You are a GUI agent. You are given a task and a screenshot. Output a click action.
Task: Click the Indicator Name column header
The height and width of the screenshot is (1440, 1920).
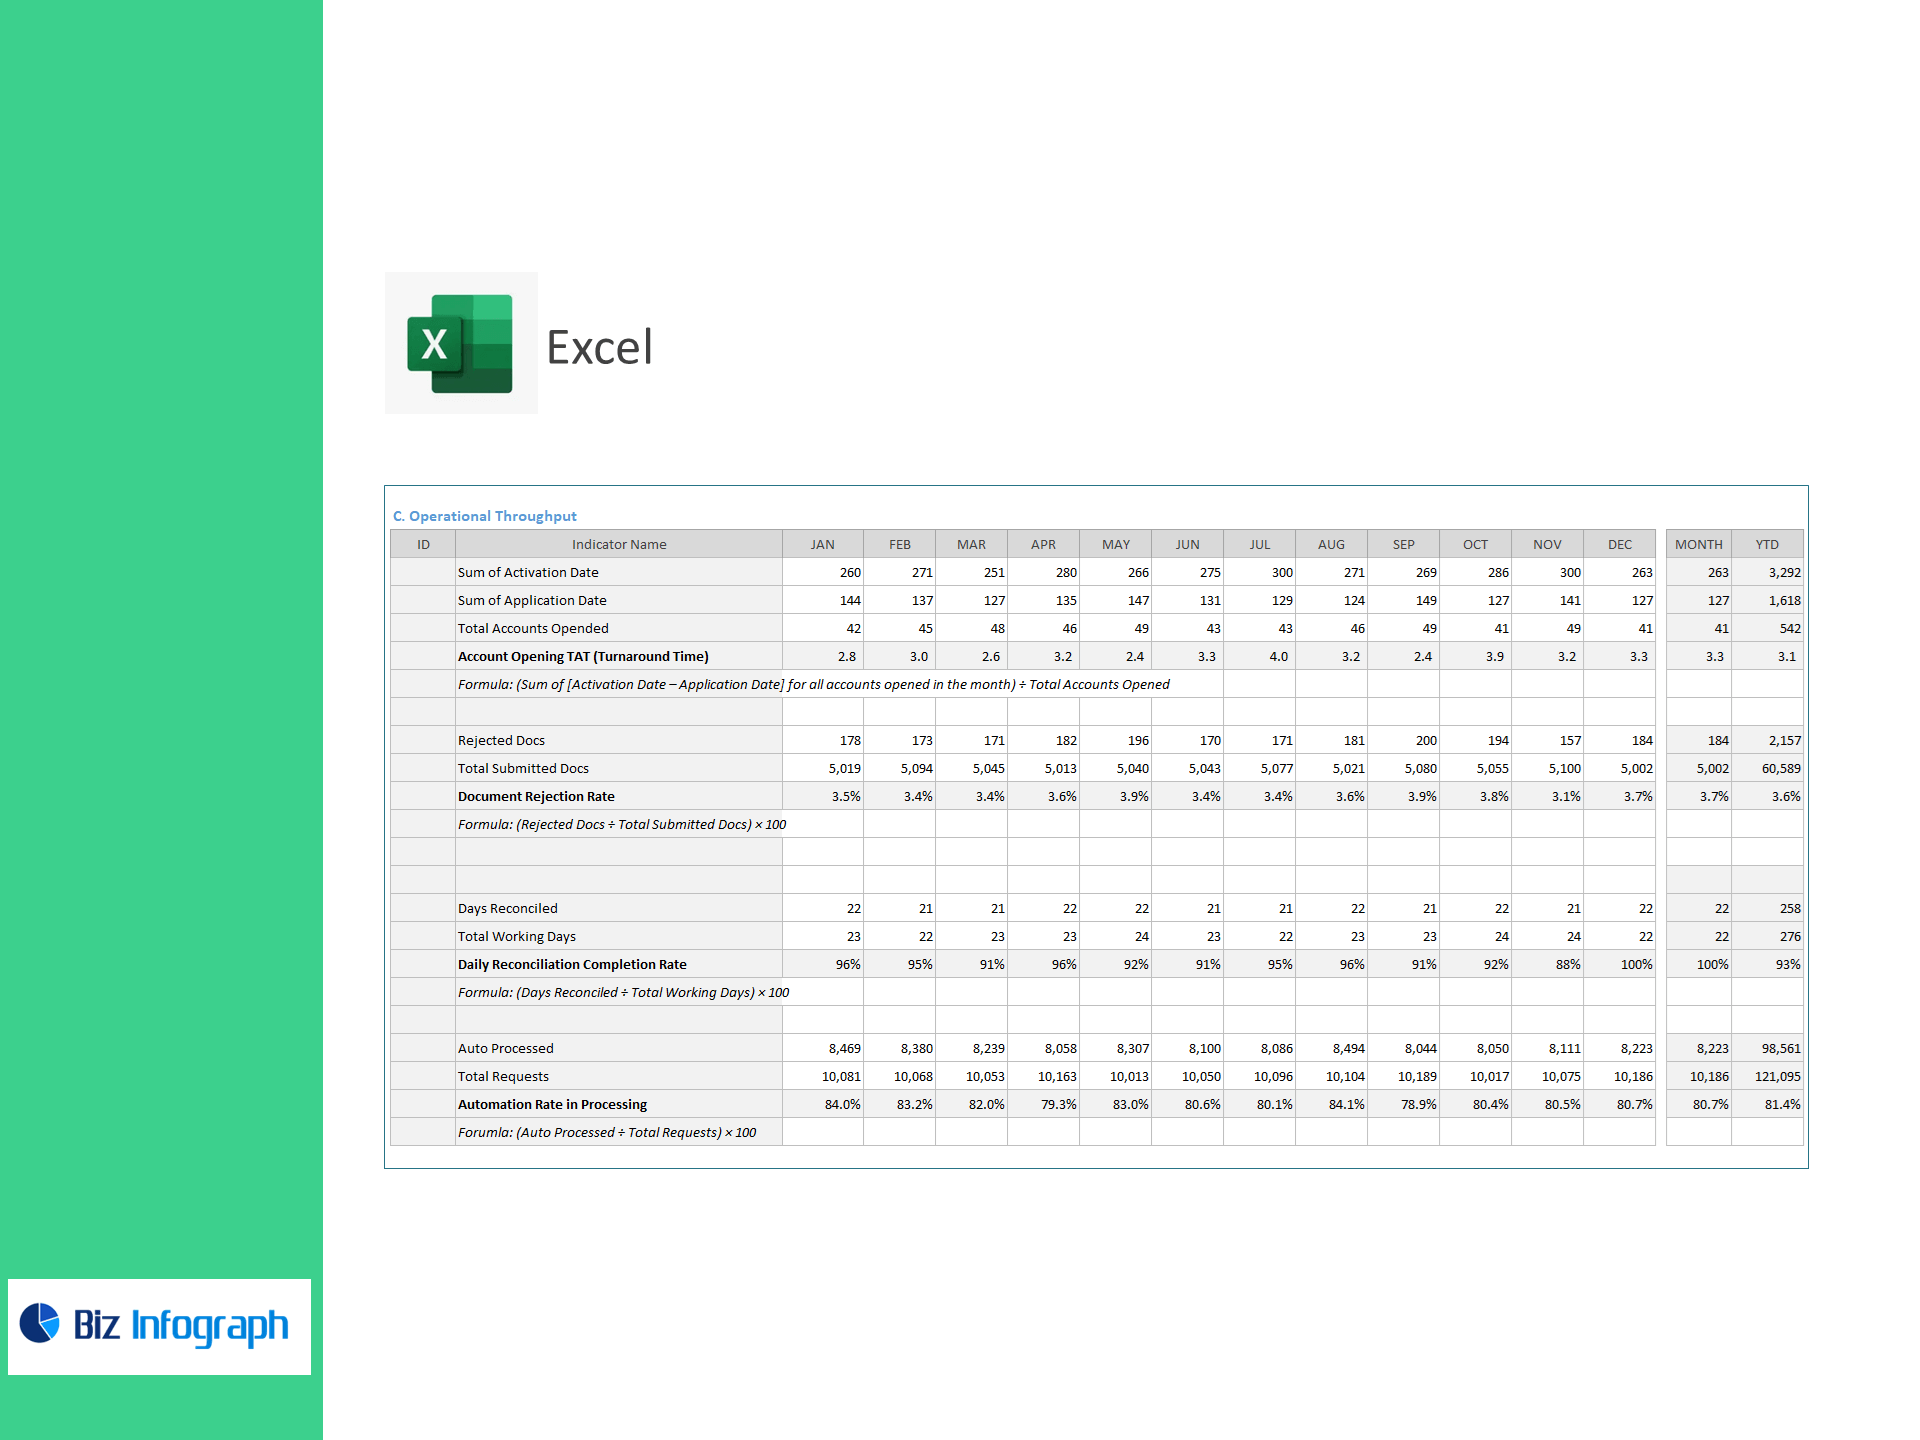(x=618, y=545)
